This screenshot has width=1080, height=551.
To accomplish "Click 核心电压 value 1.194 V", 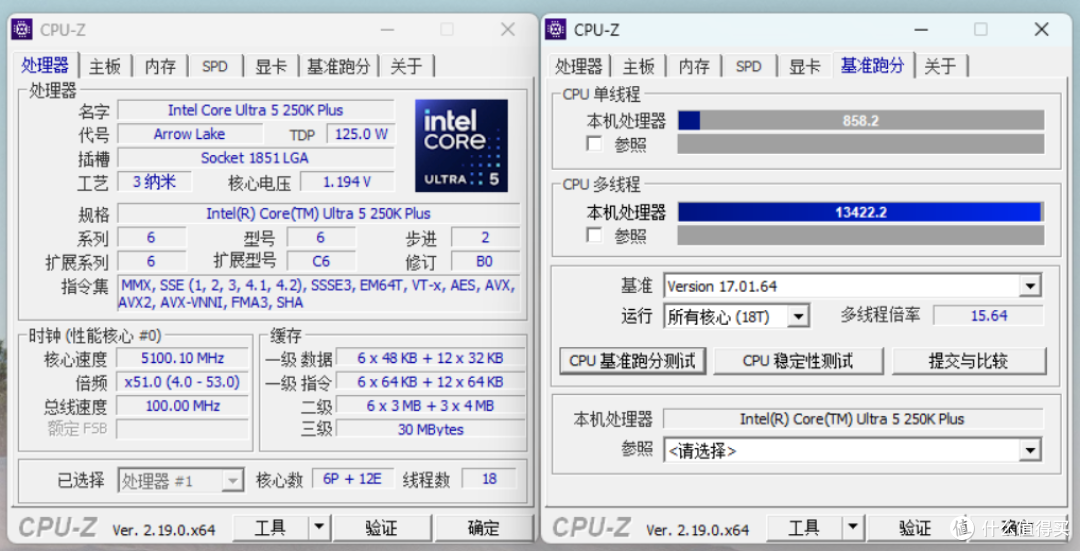I will click(x=348, y=182).
